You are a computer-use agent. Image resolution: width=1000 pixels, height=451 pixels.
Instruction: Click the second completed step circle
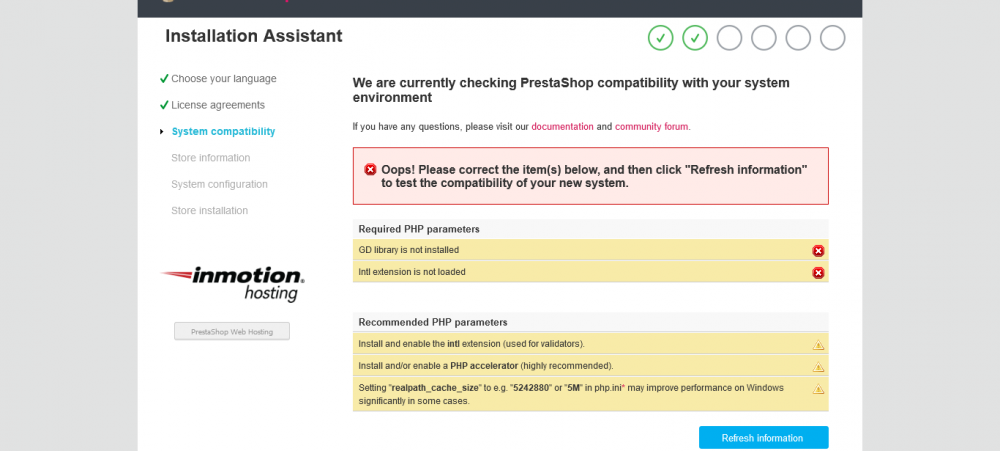pos(695,38)
